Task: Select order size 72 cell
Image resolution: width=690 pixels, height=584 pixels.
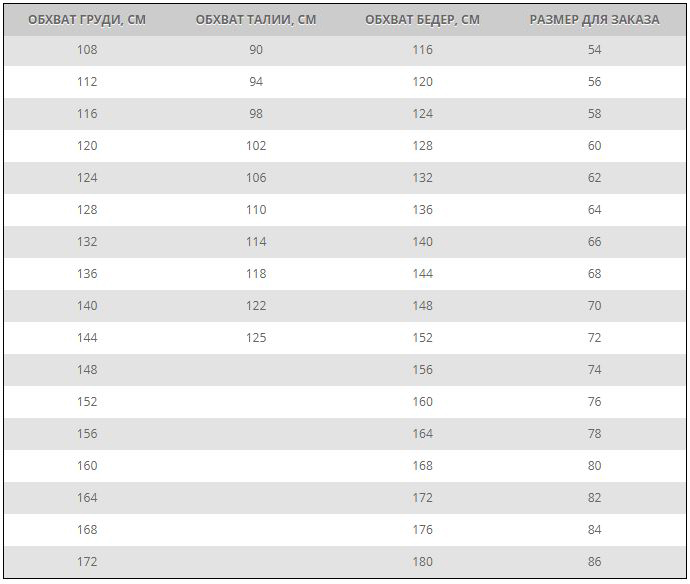Action: [x=595, y=338]
